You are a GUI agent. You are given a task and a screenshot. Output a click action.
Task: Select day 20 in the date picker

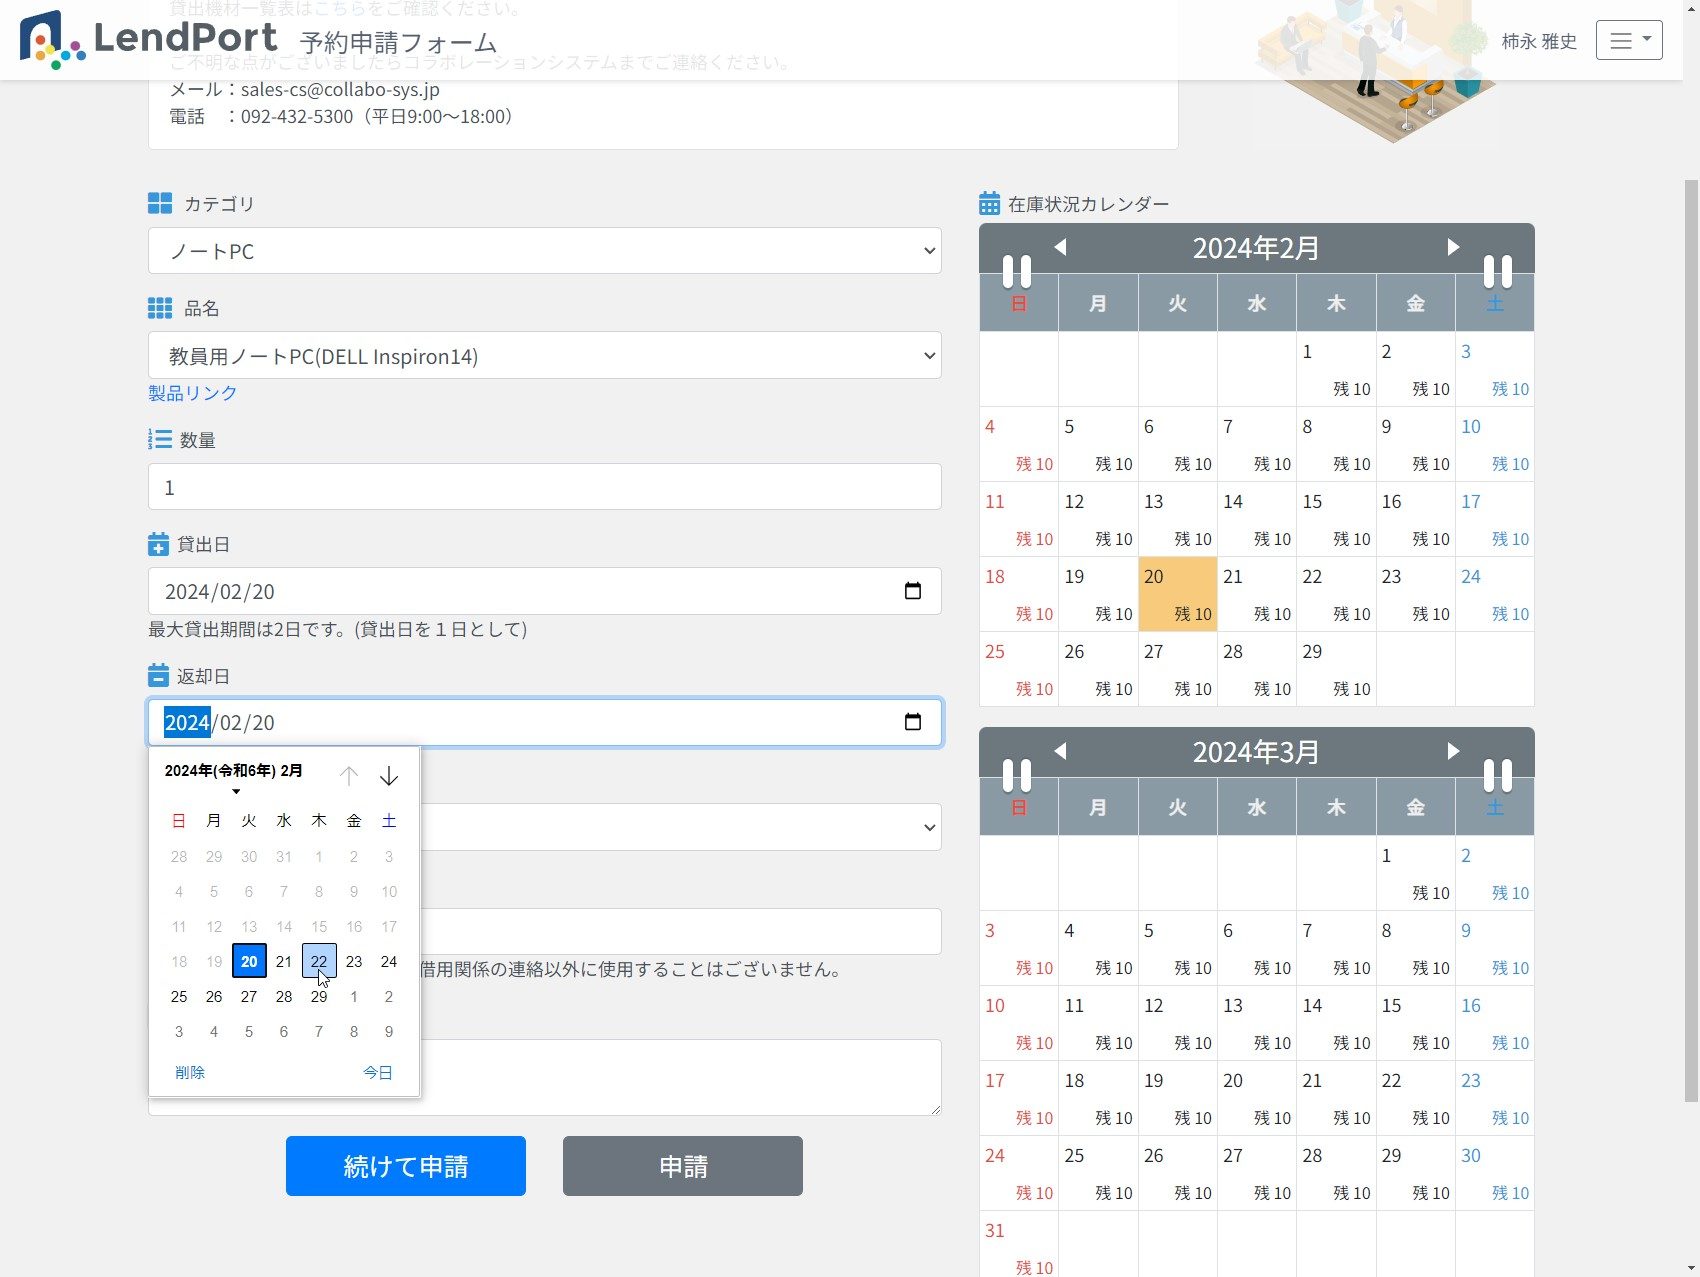coord(249,961)
